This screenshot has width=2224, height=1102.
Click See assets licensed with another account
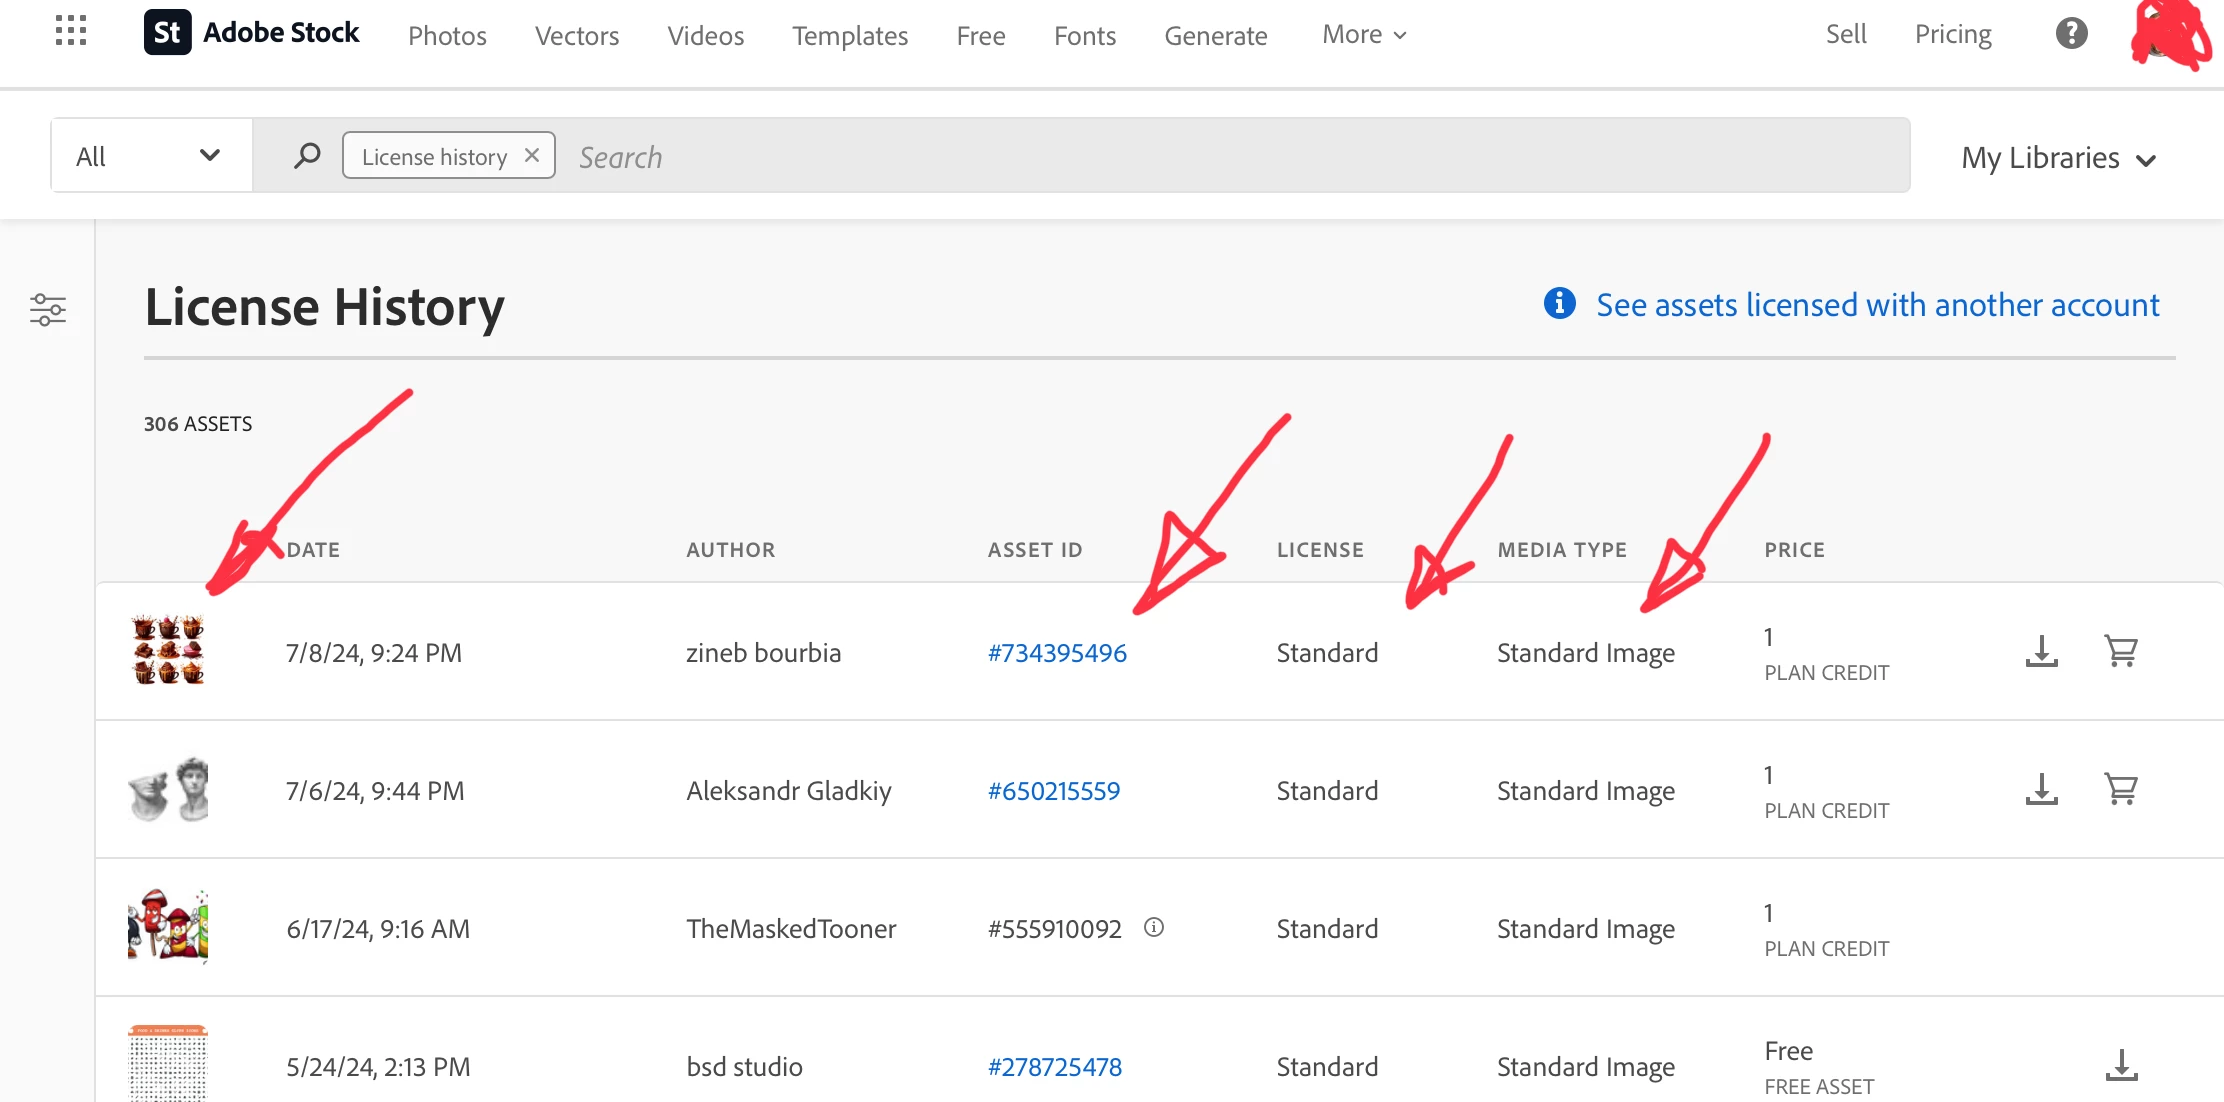[x=1877, y=305]
